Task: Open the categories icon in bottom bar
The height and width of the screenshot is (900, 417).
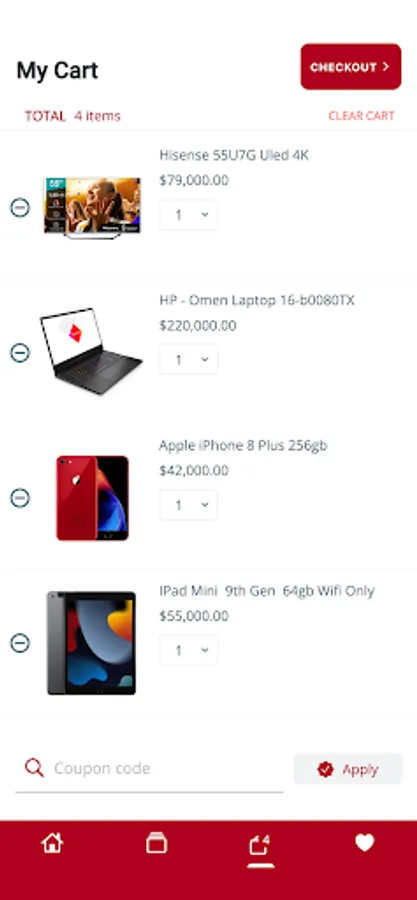Action: pos(156,843)
